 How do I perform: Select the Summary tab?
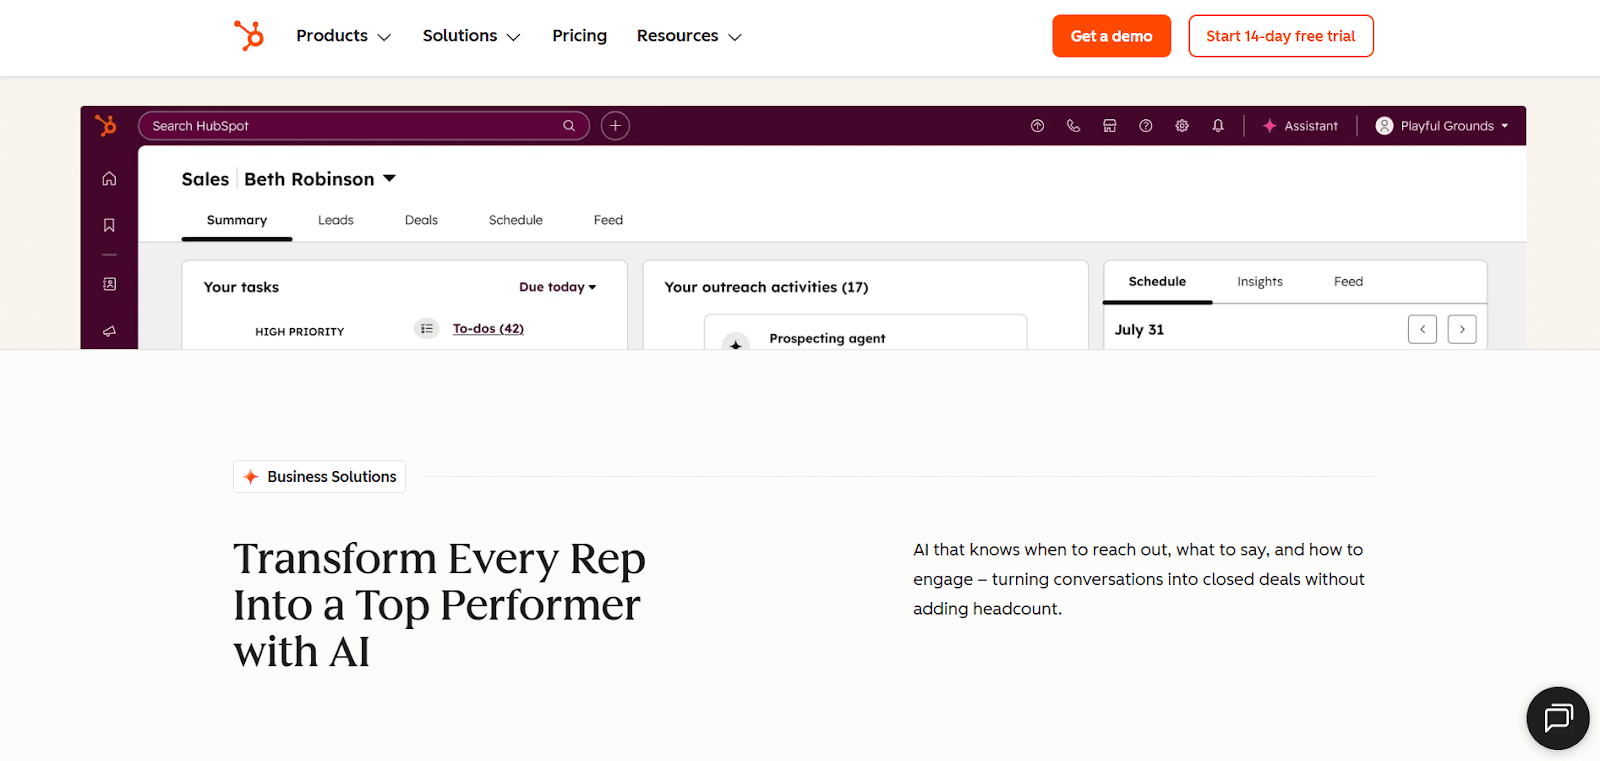(237, 220)
